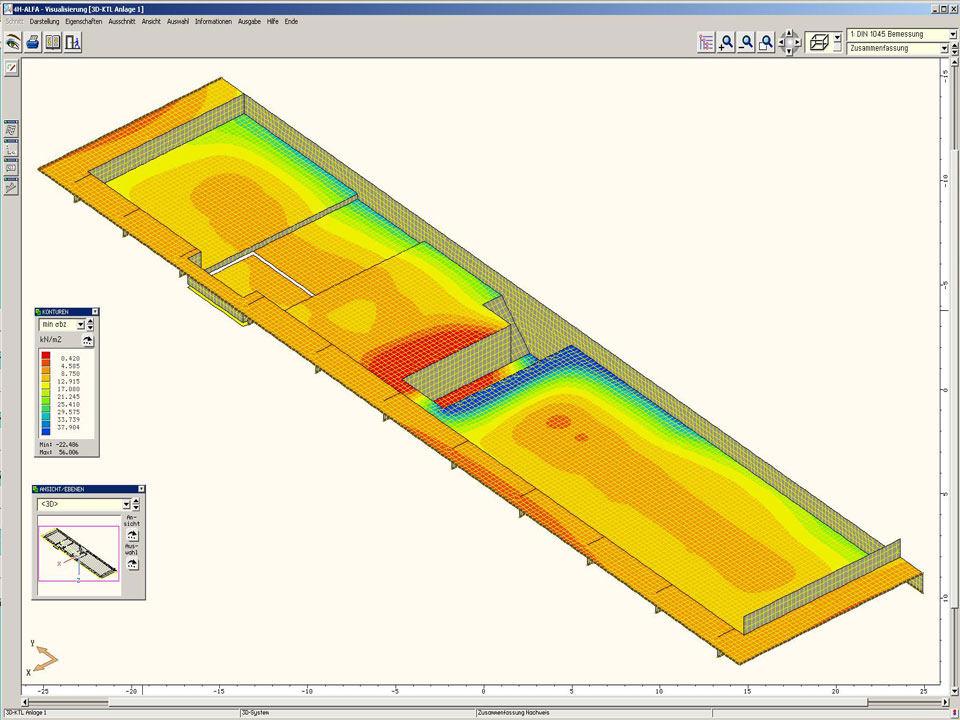Click the Ansicht button in view panel
The width and height of the screenshot is (960, 720).
(x=132, y=536)
